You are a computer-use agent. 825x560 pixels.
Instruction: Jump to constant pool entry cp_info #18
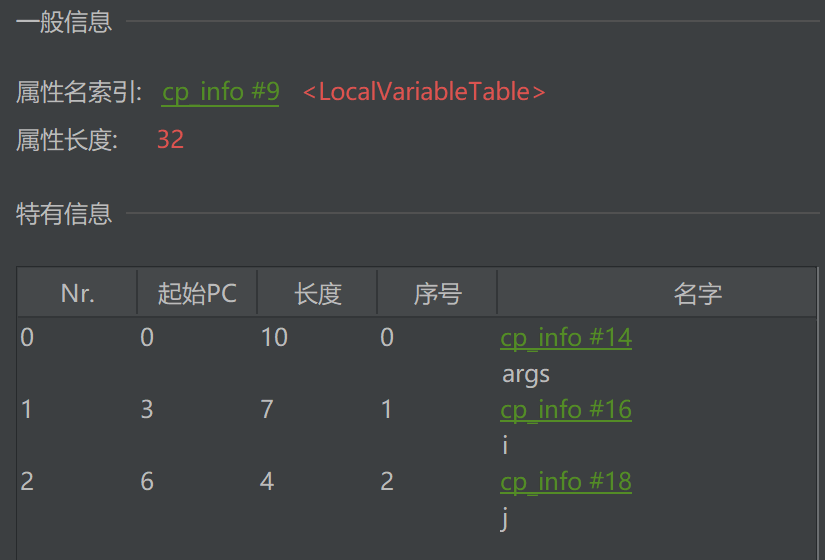(566, 482)
